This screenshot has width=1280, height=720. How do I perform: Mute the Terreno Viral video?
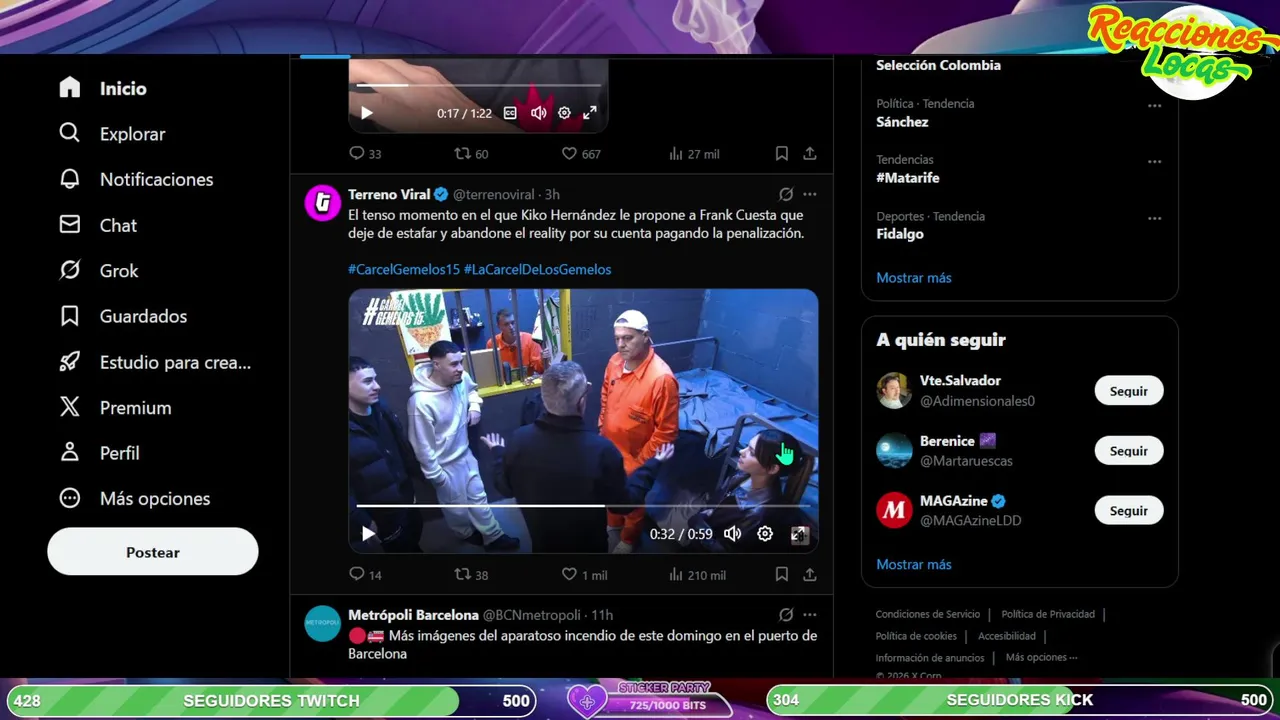732,534
